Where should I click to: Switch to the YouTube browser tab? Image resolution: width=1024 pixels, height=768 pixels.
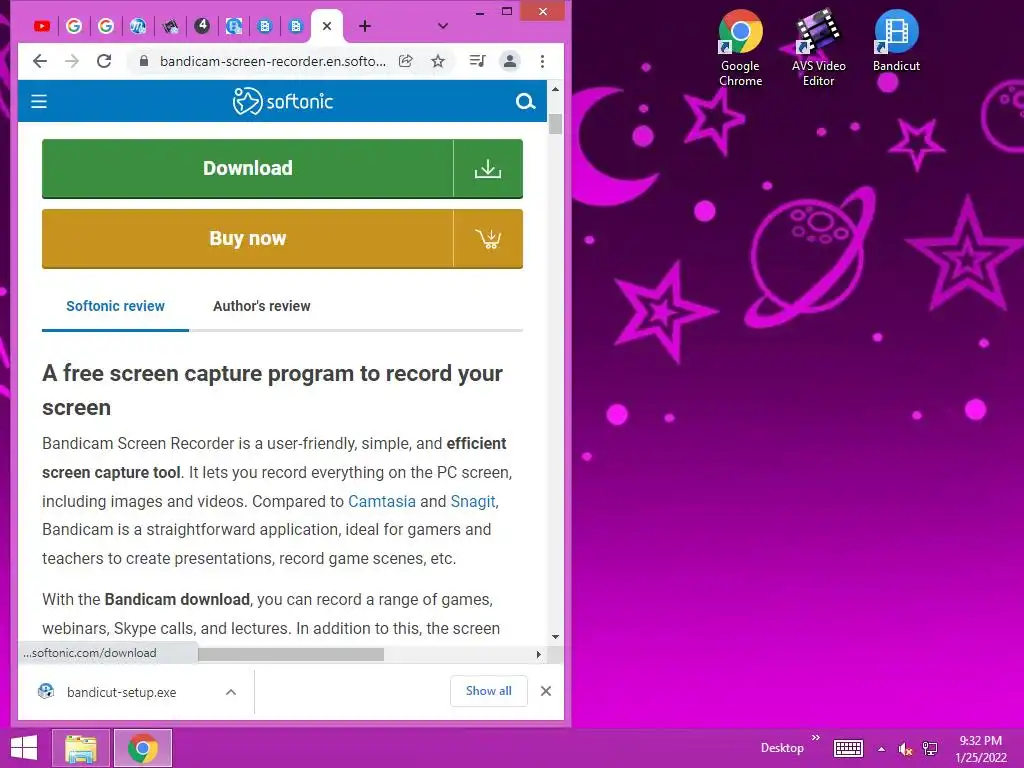[42, 26]
